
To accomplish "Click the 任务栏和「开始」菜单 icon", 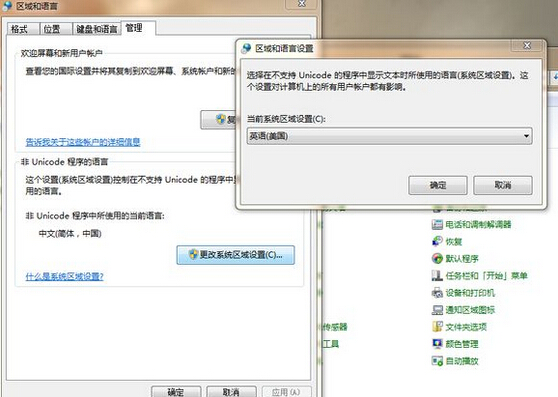I will tap(437, 276).
